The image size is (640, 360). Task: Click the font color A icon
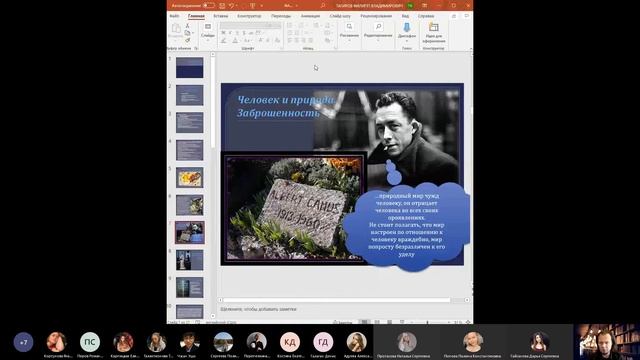(x=235, y=40)
